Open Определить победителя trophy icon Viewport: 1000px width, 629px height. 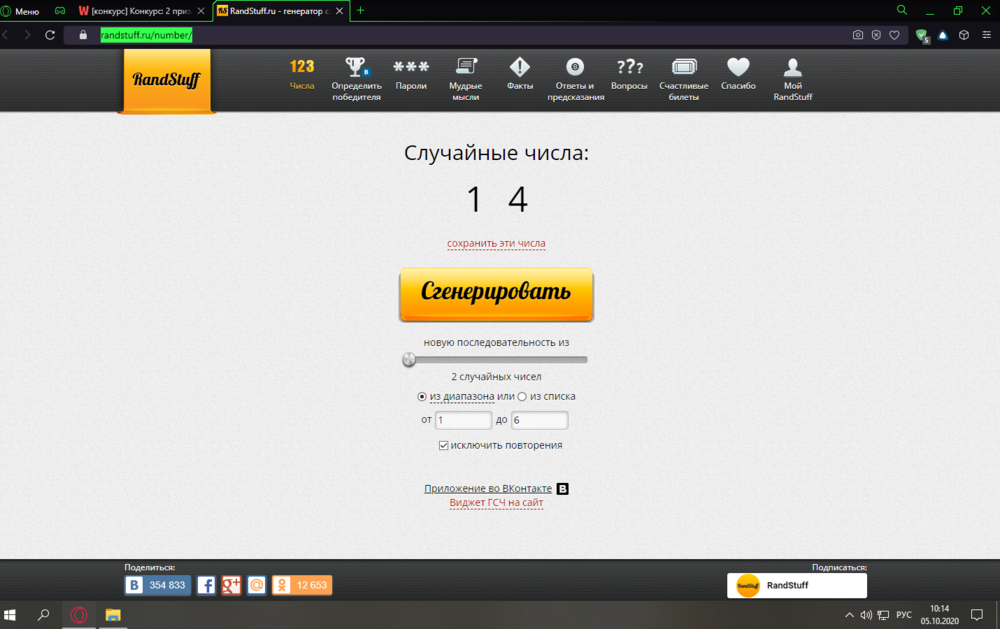tap(356, 68)
